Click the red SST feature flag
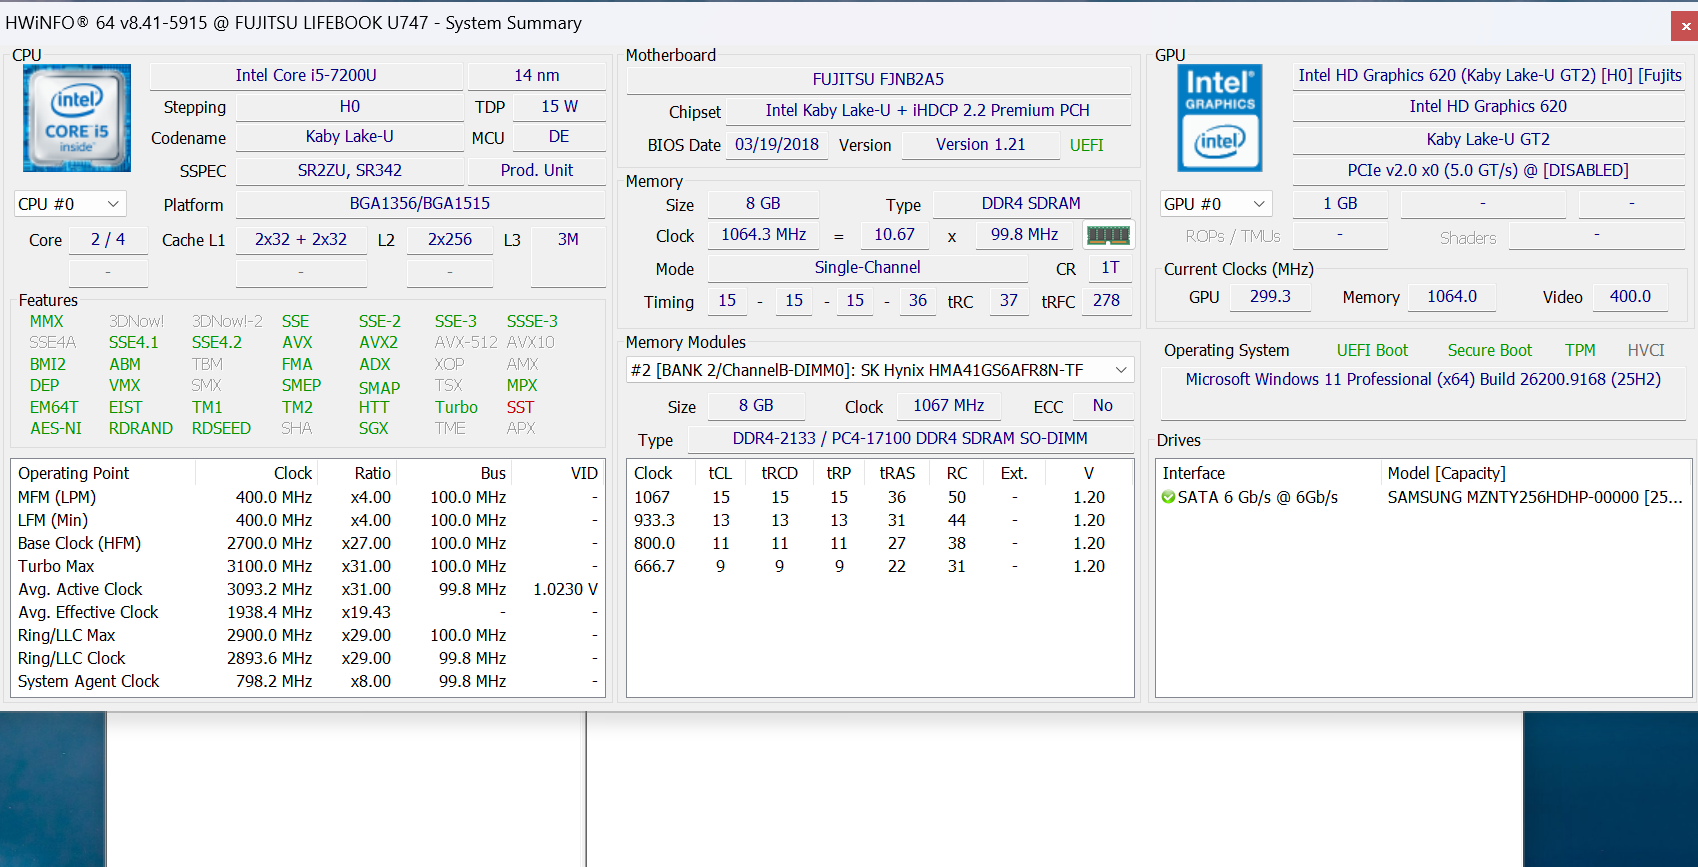 click(520, 407)
